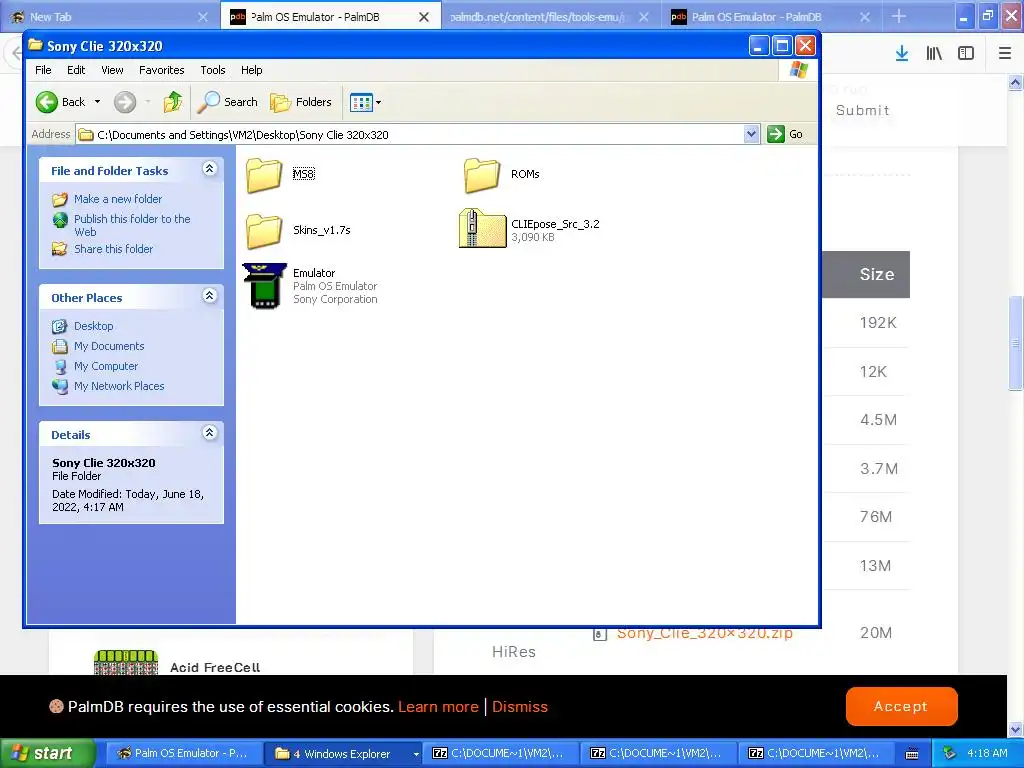Collapse the Details panel
The width and height of the screenshot is (1024, 768).
(210, 433)
